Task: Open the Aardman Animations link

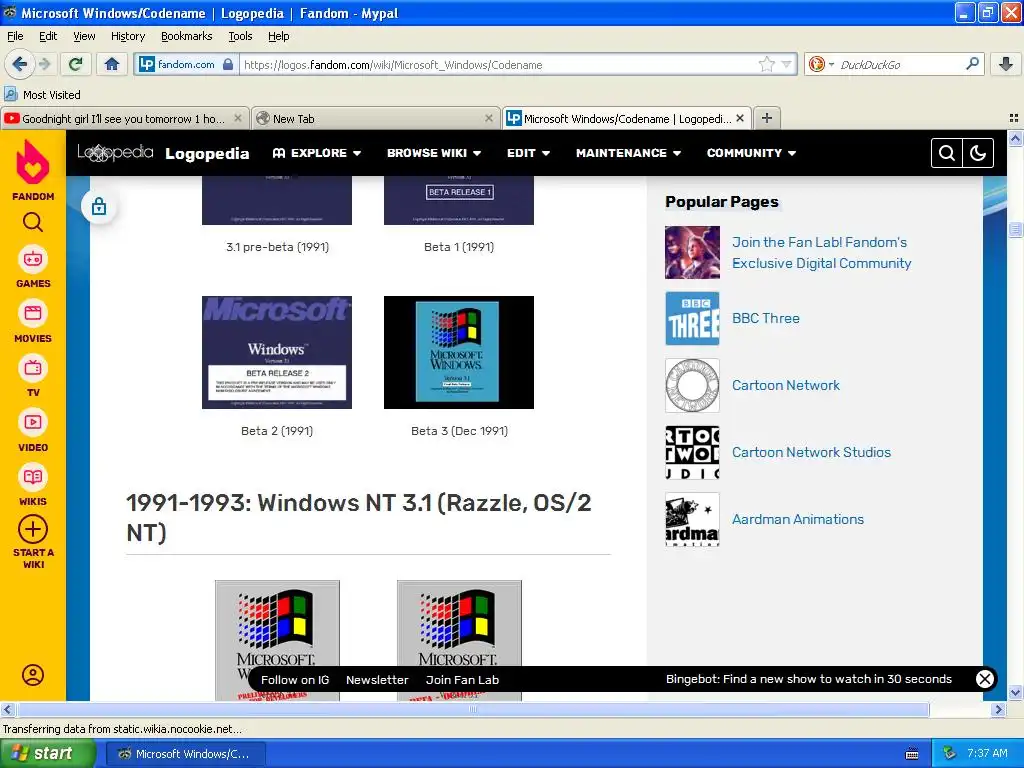Action: (797, 519)
